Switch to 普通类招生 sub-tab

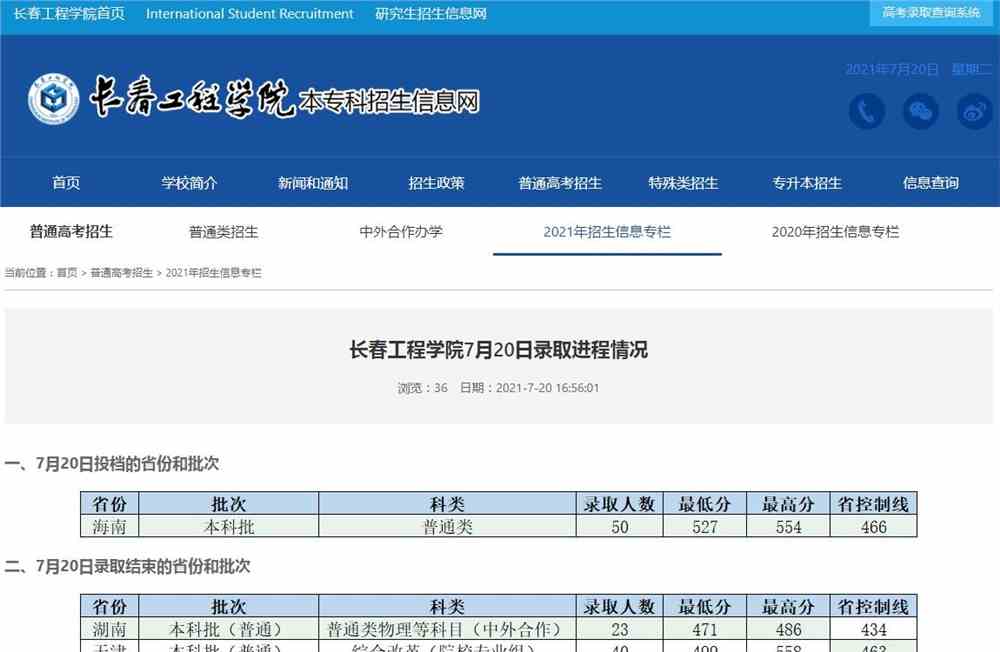click(224, 232)
